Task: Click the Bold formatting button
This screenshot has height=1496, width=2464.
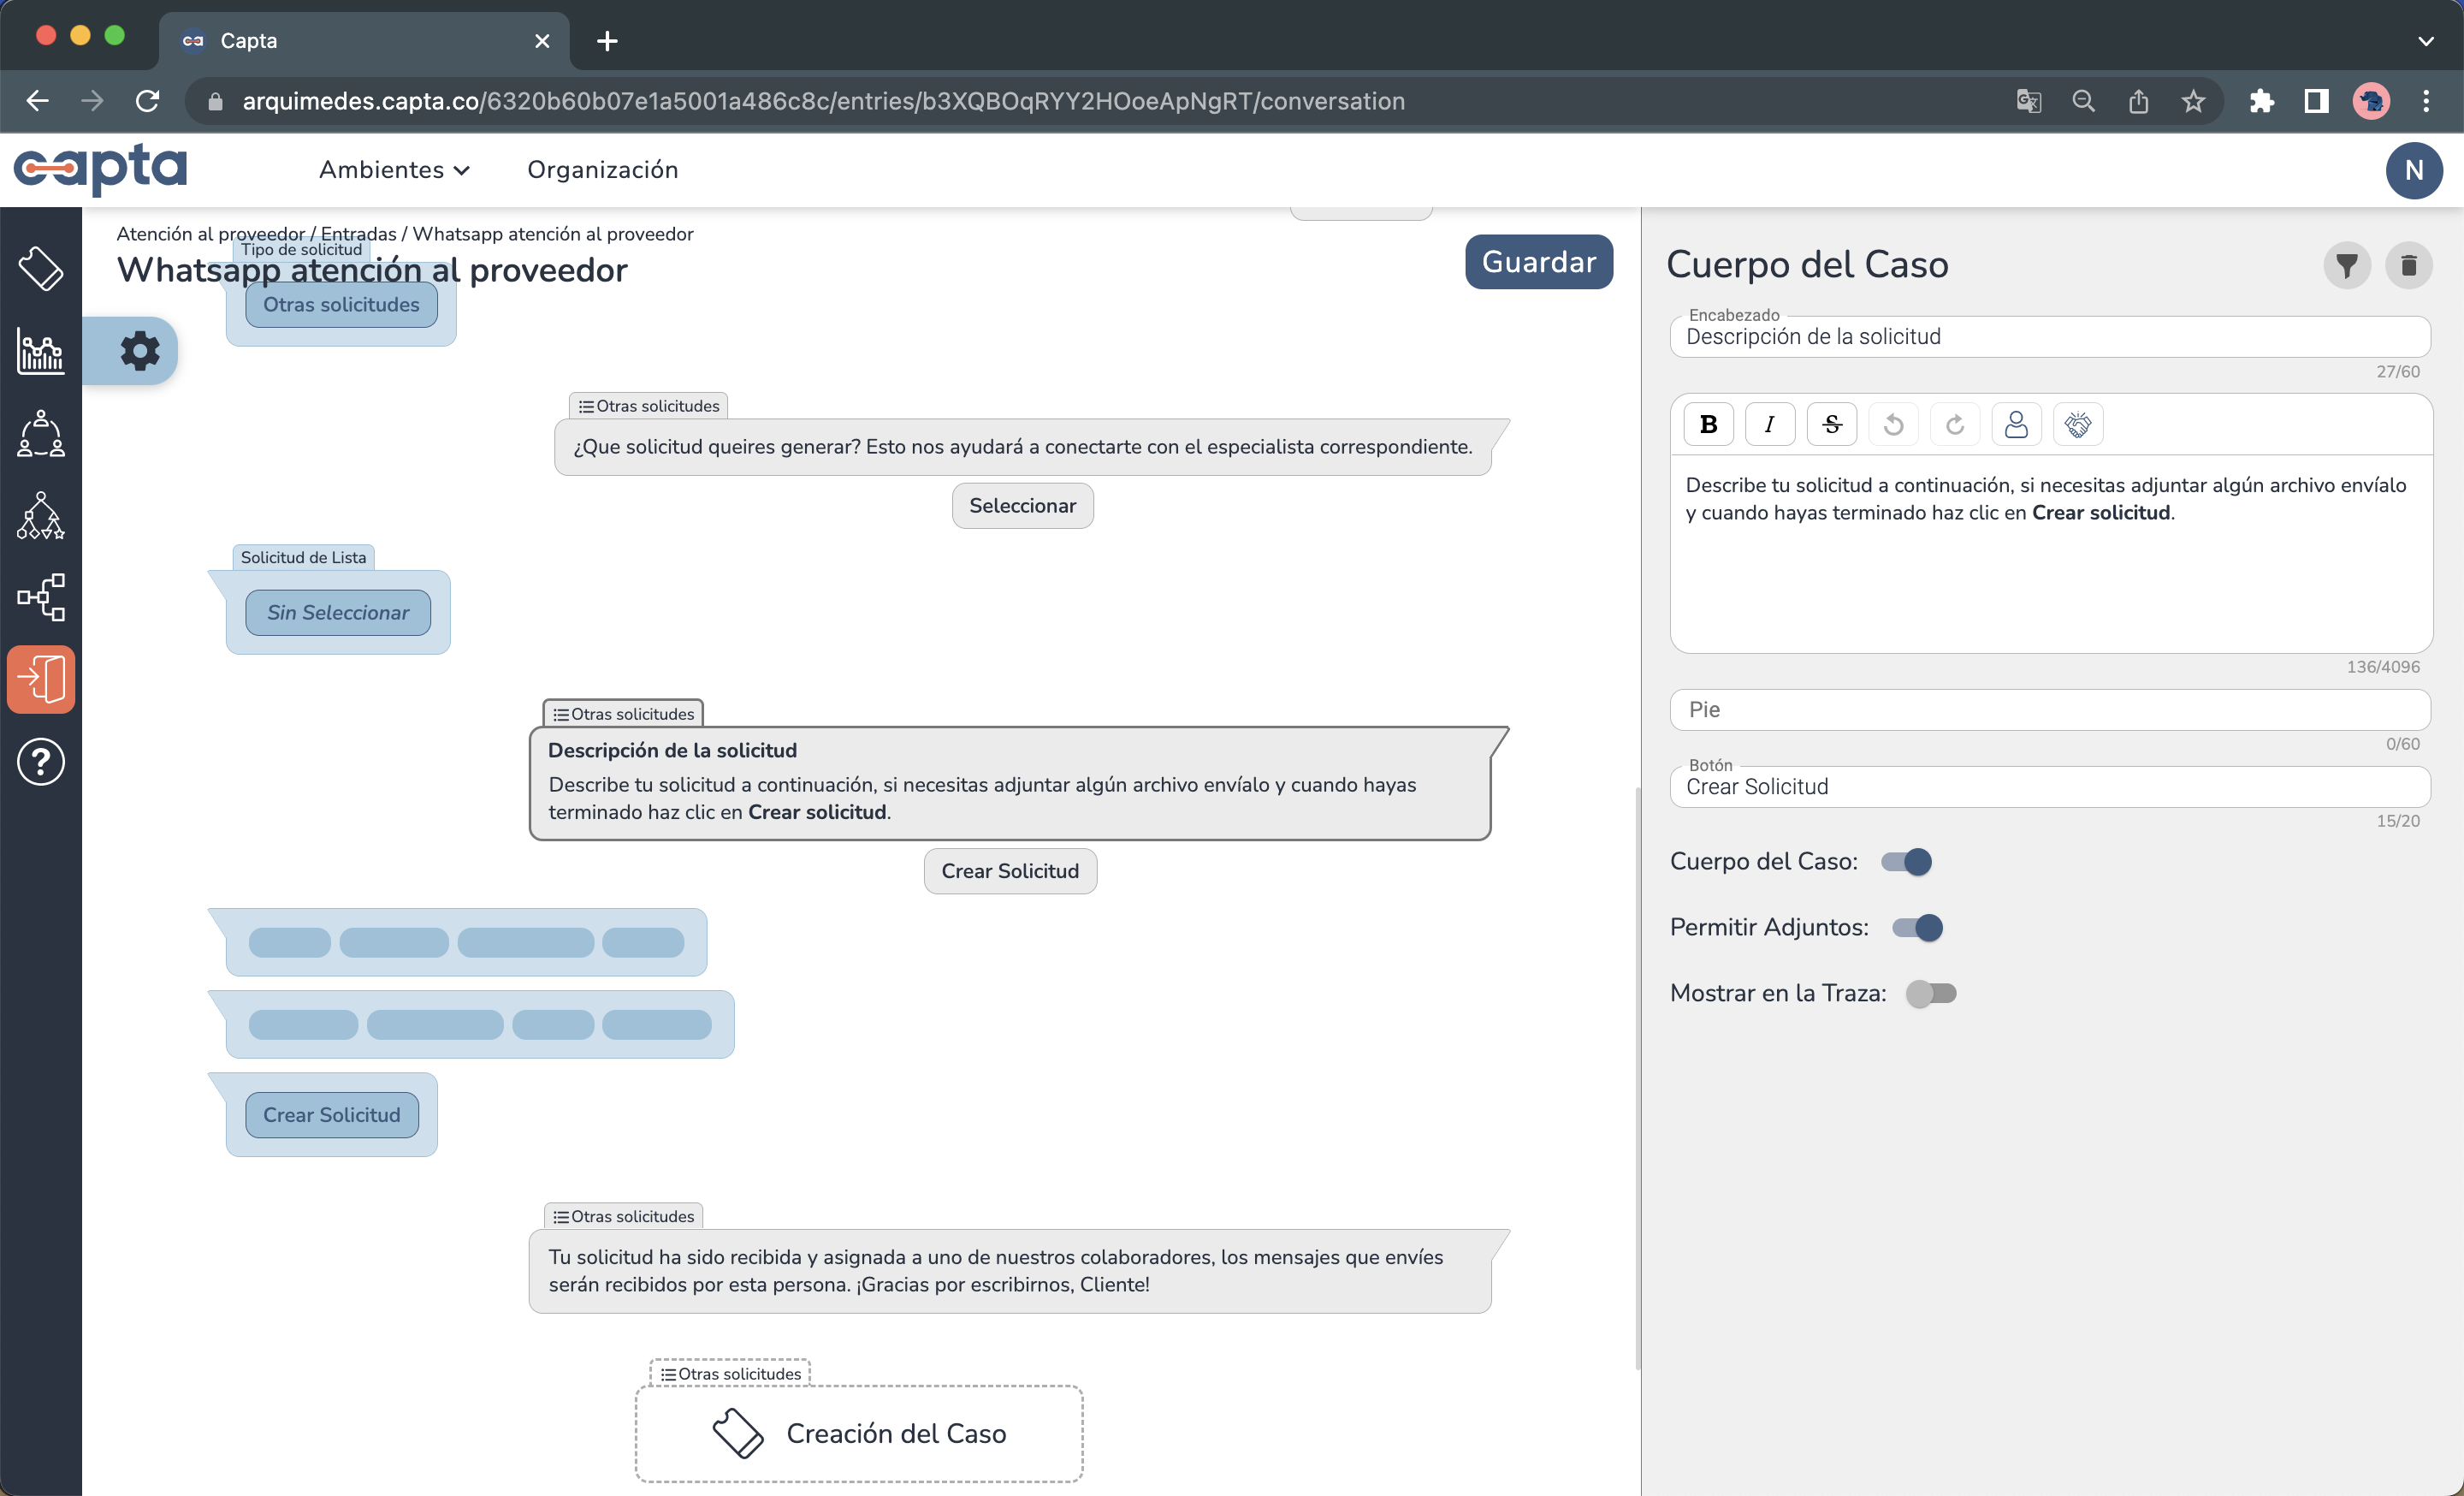Action: click(1708, 424)
